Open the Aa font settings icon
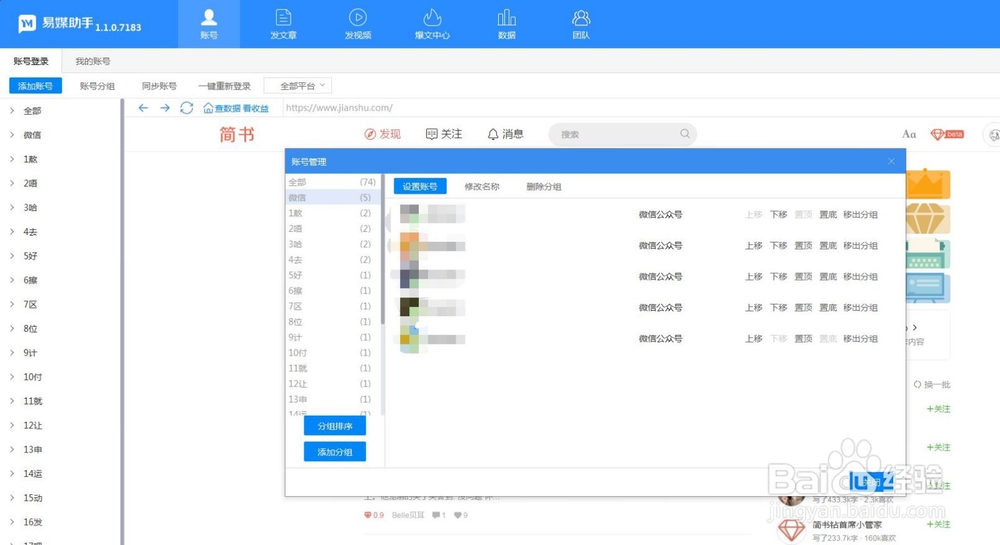Screen dimensions: 1000x545 pyautogui.click(x=909, y=134)
